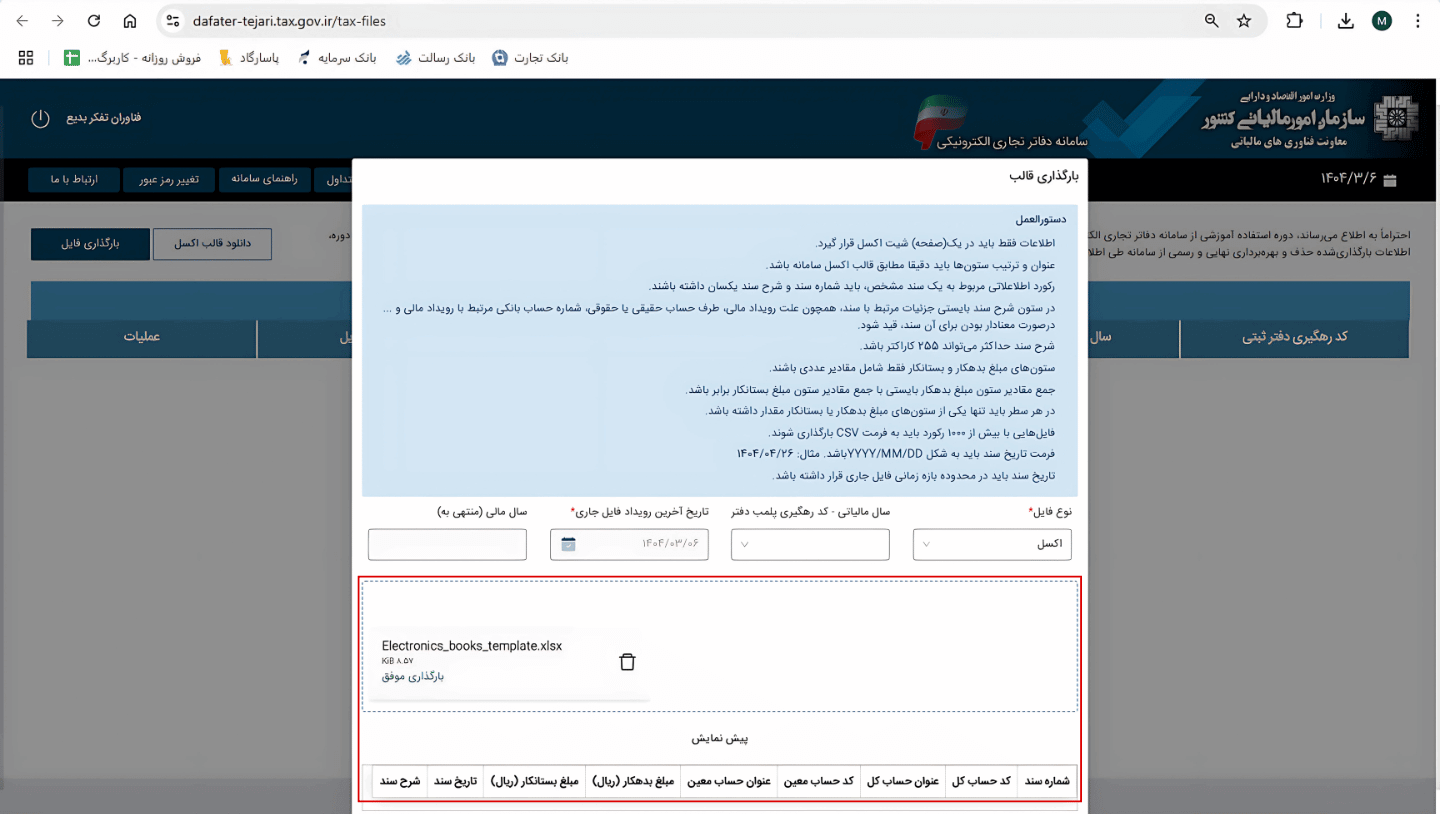Open apps grid in bookmarks bar
The width and height of the screenshot is (1440, 814).
click(x=26, y=58)
